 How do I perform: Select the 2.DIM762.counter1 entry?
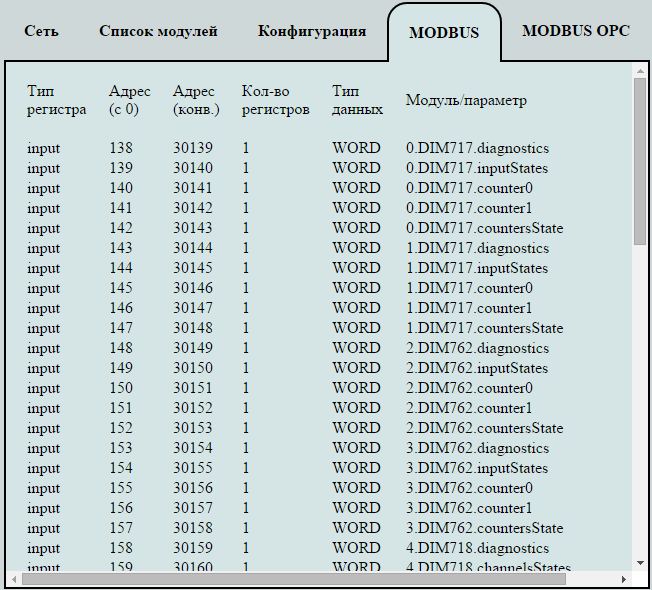tap(469, 408)
